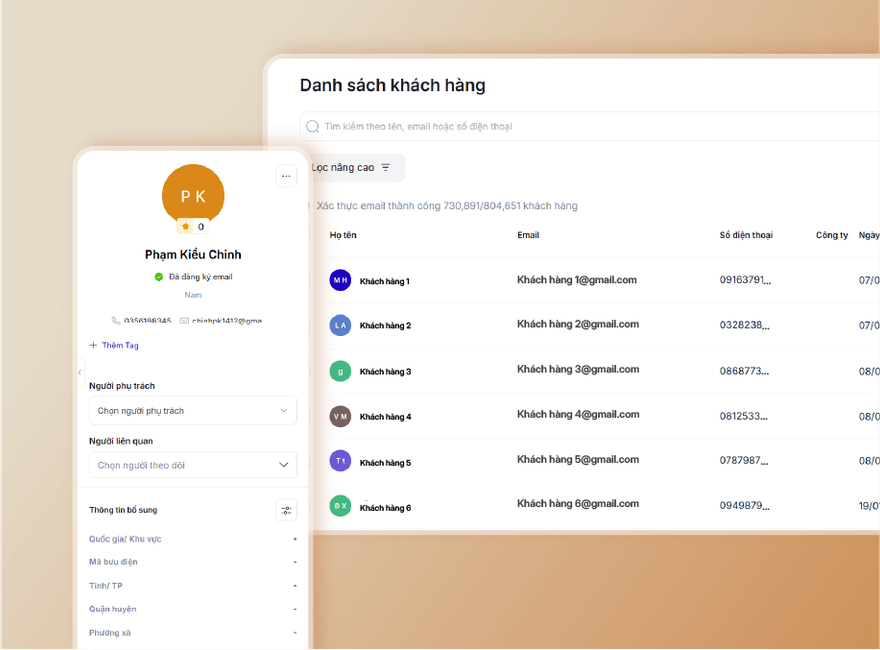Sort by the Họ tên column header

click(x=343, y=235)
